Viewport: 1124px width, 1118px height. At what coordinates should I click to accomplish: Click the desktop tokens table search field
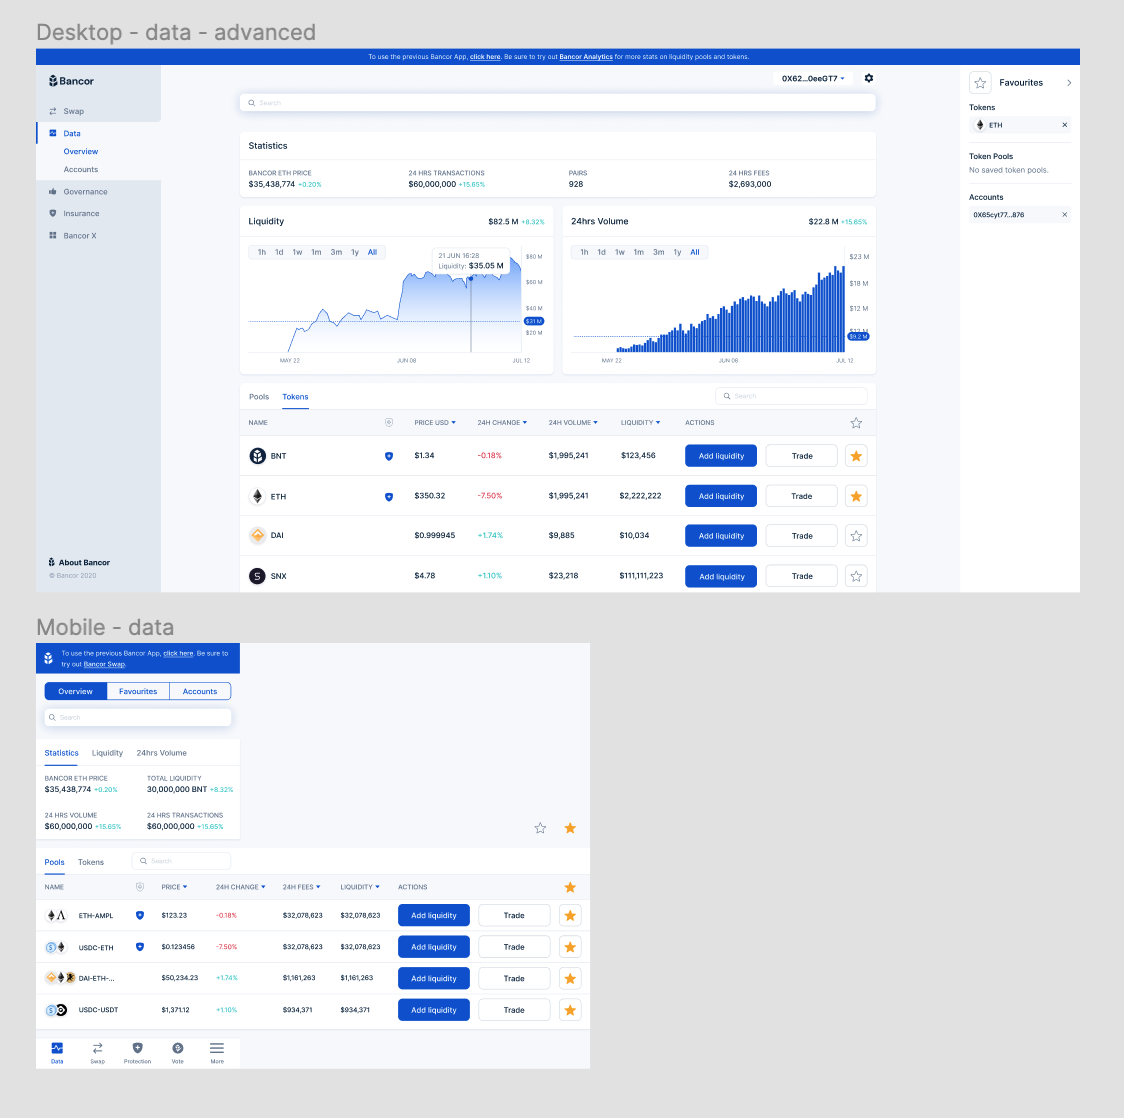791,396
